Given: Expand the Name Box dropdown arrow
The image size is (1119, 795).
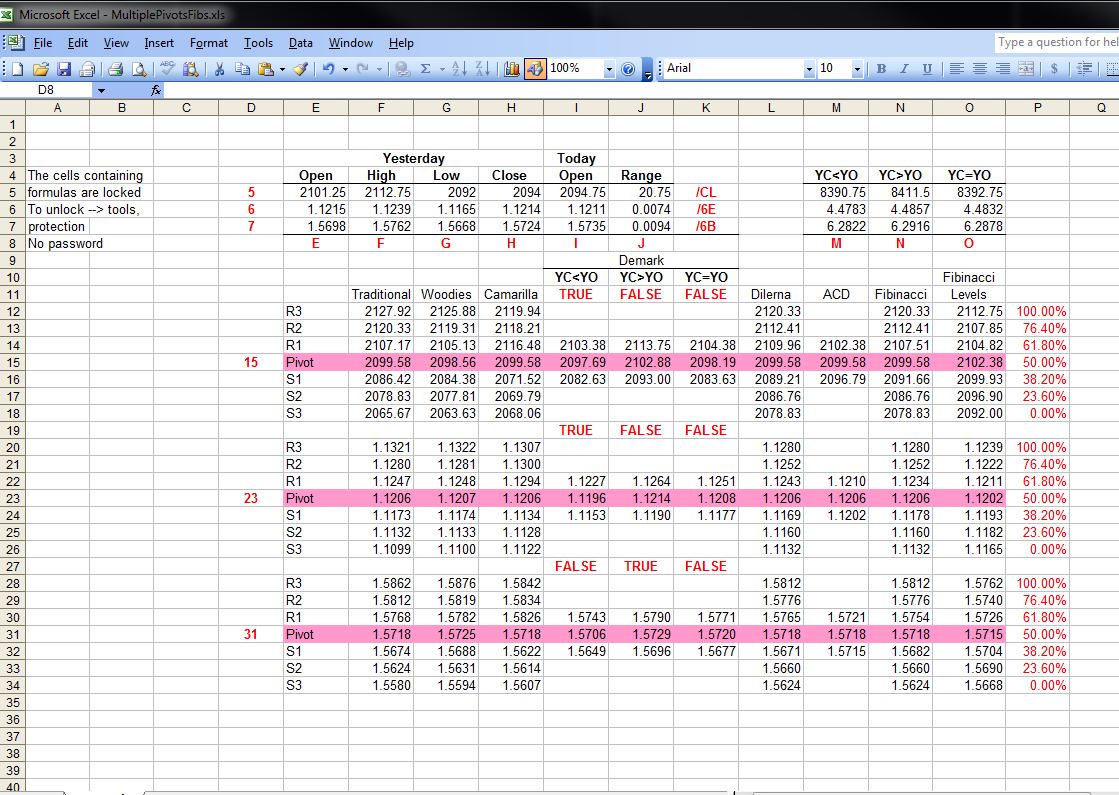Looking at the screenshot, I should (101, 90).
